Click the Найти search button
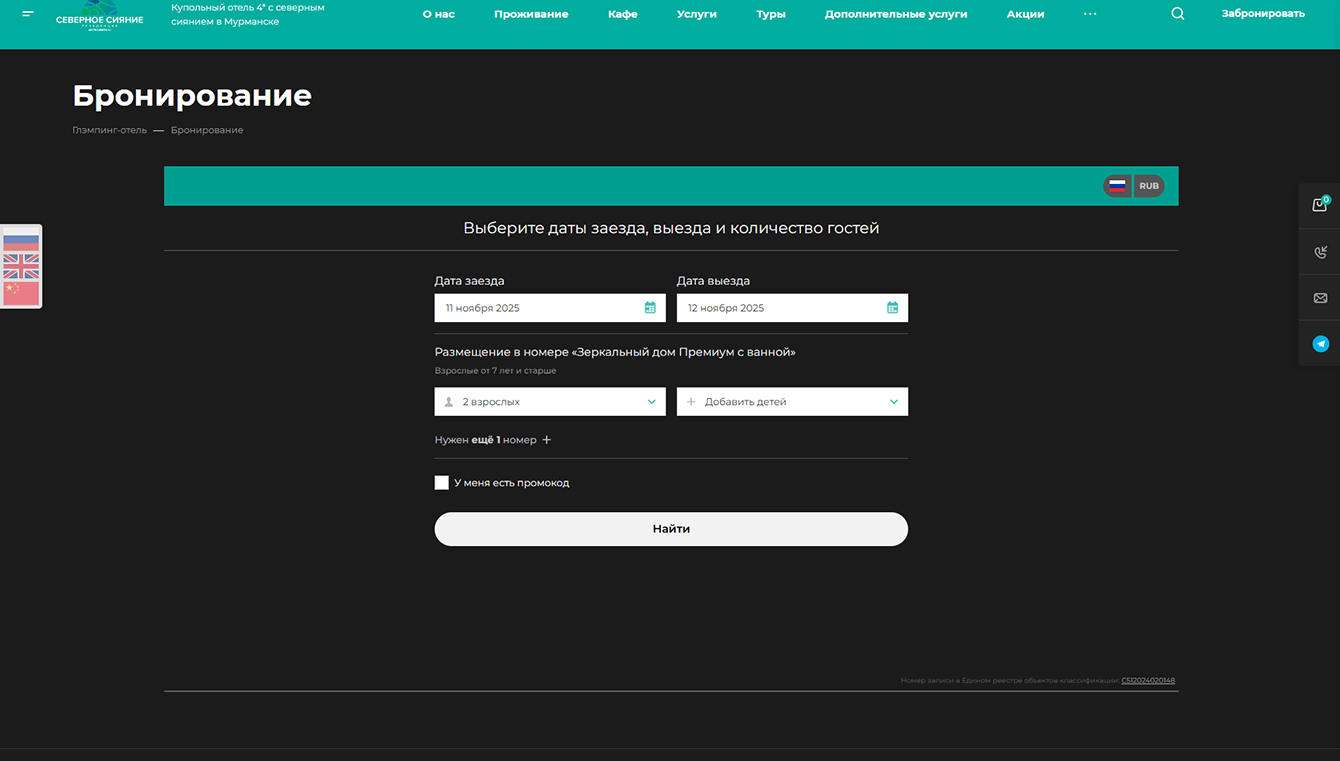Image resolution: width=1340 pixels, height=761 pixels. pyautogui.click(x=671, y=529)
